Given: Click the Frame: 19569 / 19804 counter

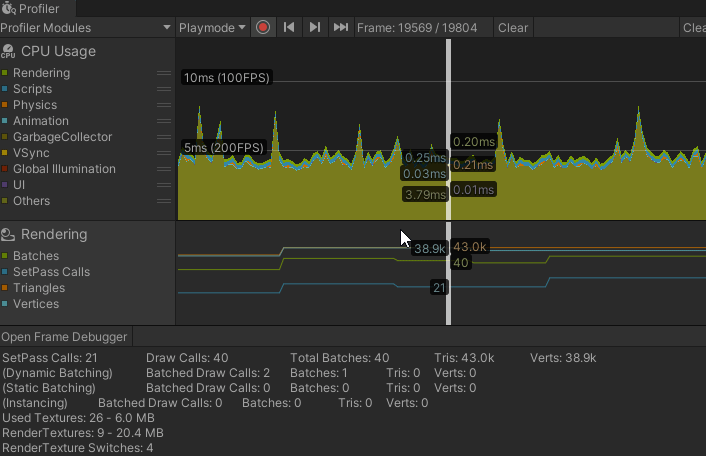Looking at the screenshot, I should [417, 27].
